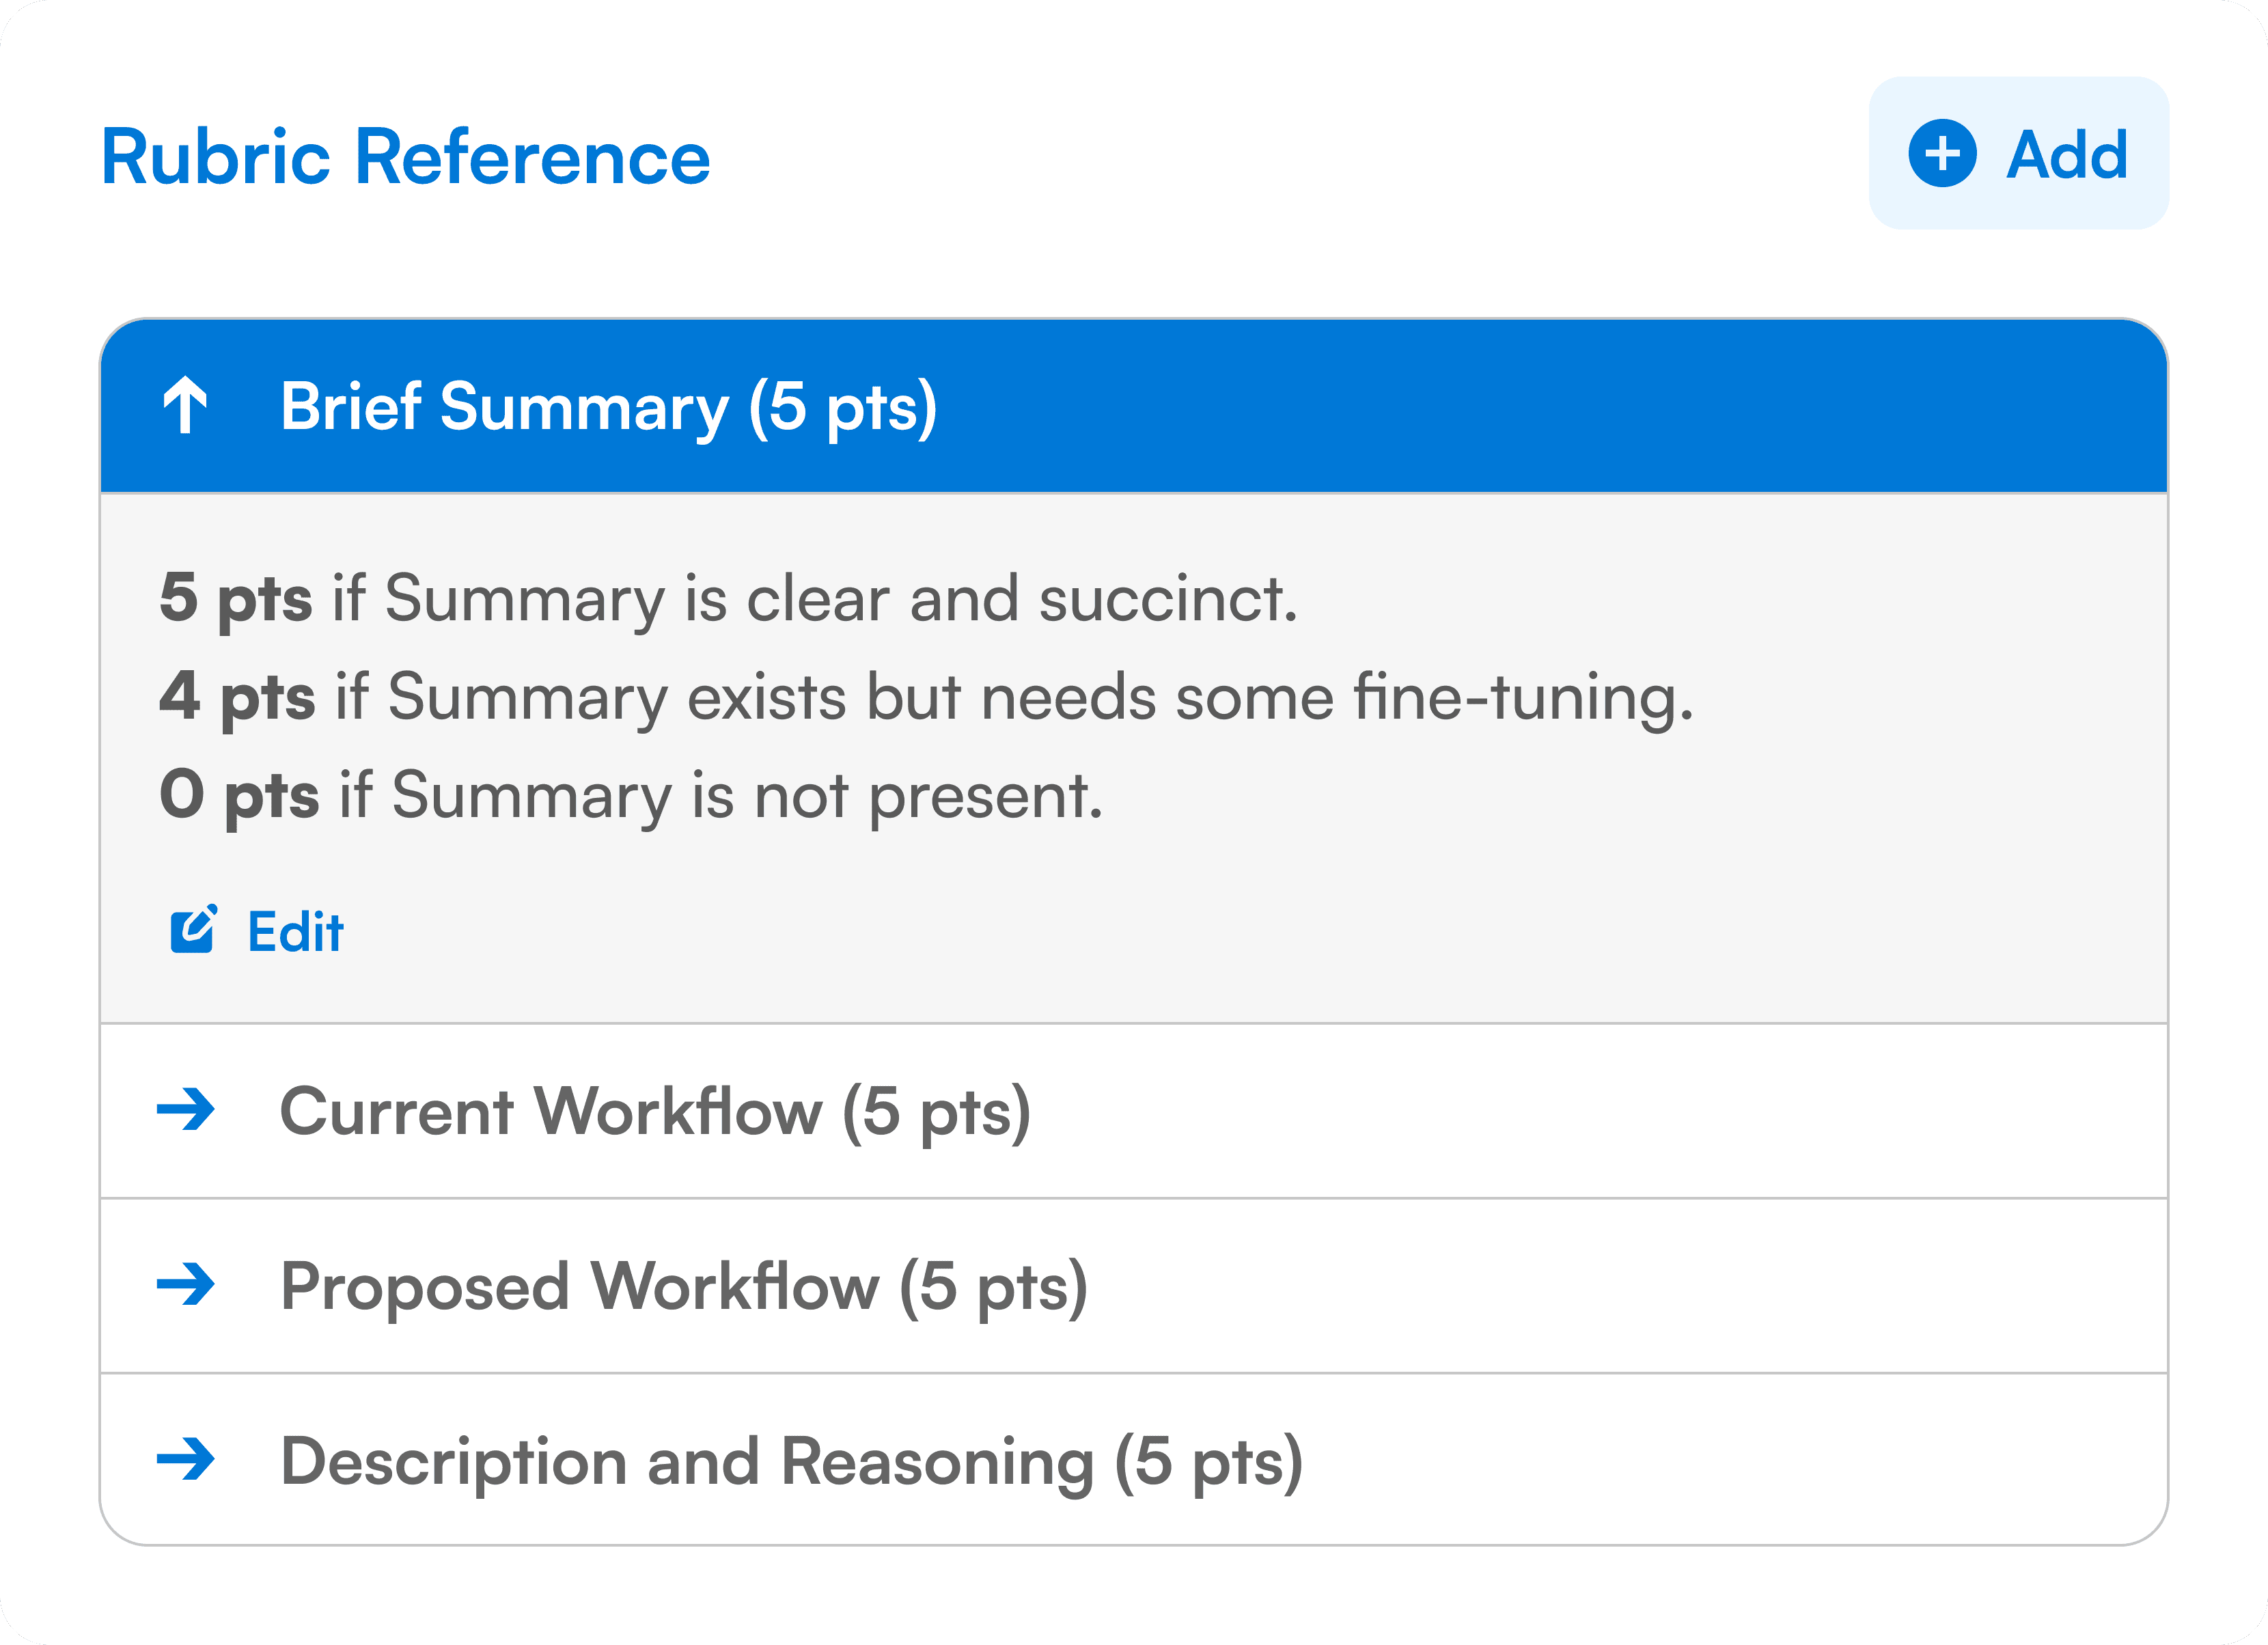Select the Current Workflow (5 pts) row title
The image size is (2268, 1645).
click(x=655, y=1111)
